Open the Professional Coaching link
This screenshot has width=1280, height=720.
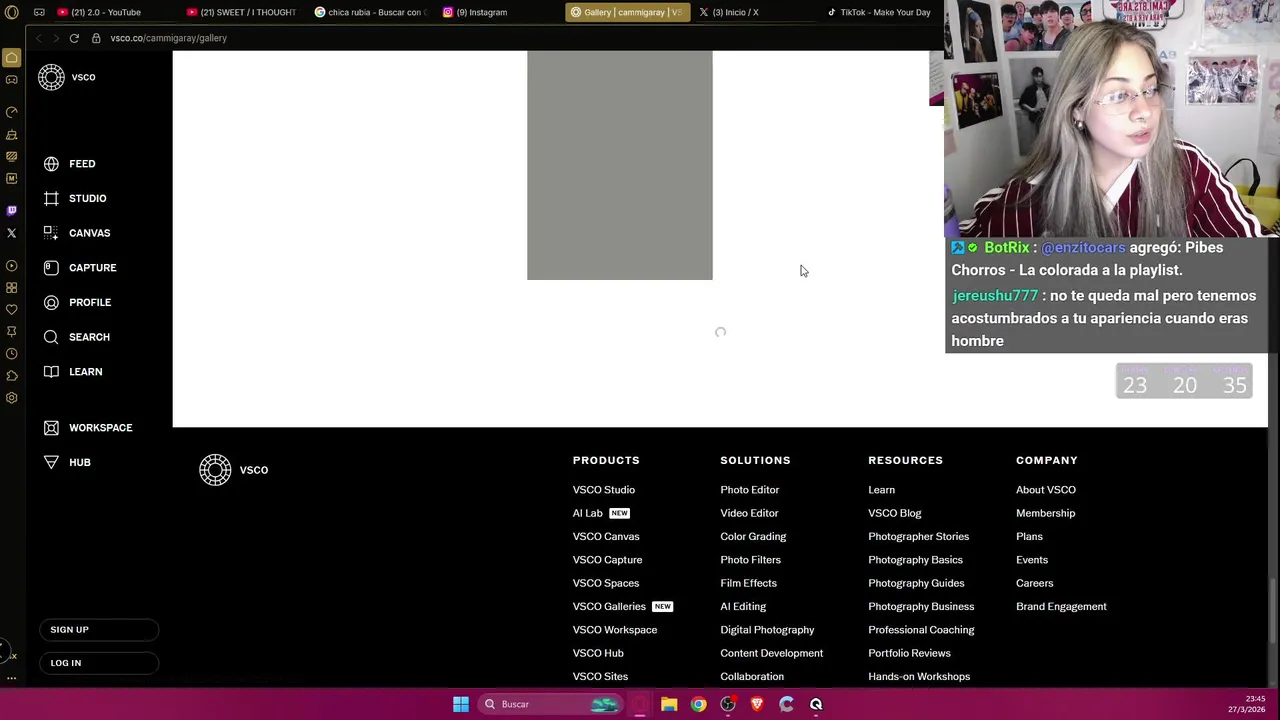click(x=921, y=630)
